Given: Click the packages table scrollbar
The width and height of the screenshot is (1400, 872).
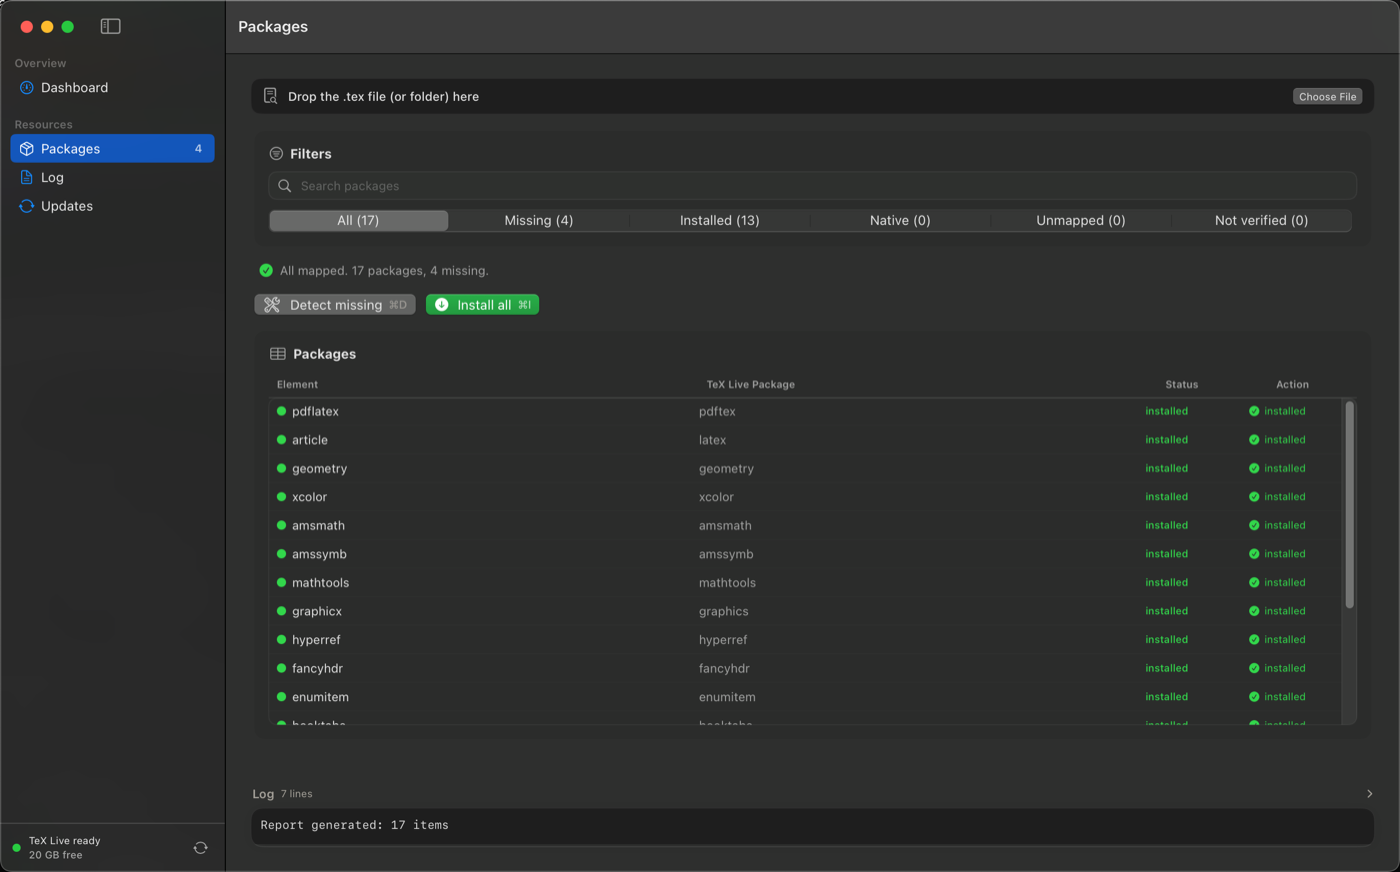Looking at the screenshot, I should (x=1349, y=504).
